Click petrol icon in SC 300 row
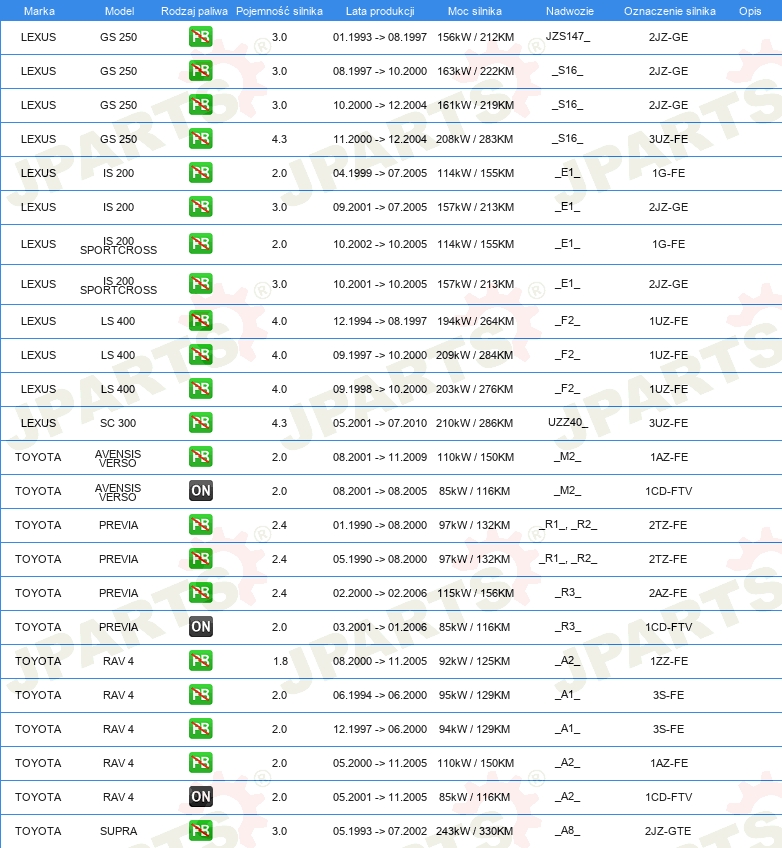 coord(201,423)
